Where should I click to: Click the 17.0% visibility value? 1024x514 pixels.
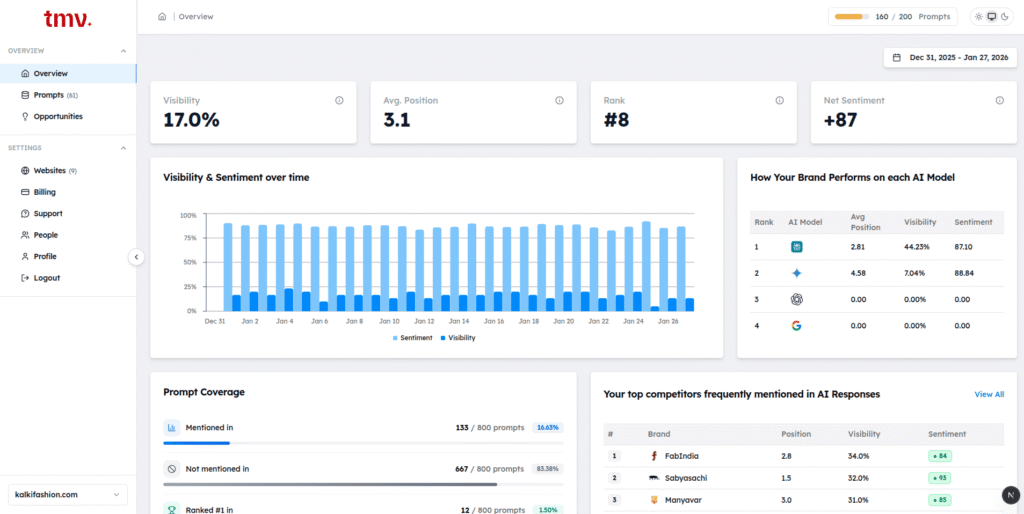(191, 120)
